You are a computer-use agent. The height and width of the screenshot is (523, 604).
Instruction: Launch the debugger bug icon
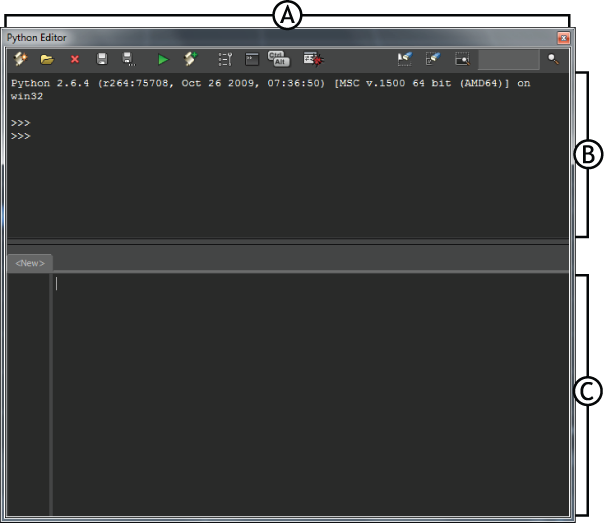314,59
